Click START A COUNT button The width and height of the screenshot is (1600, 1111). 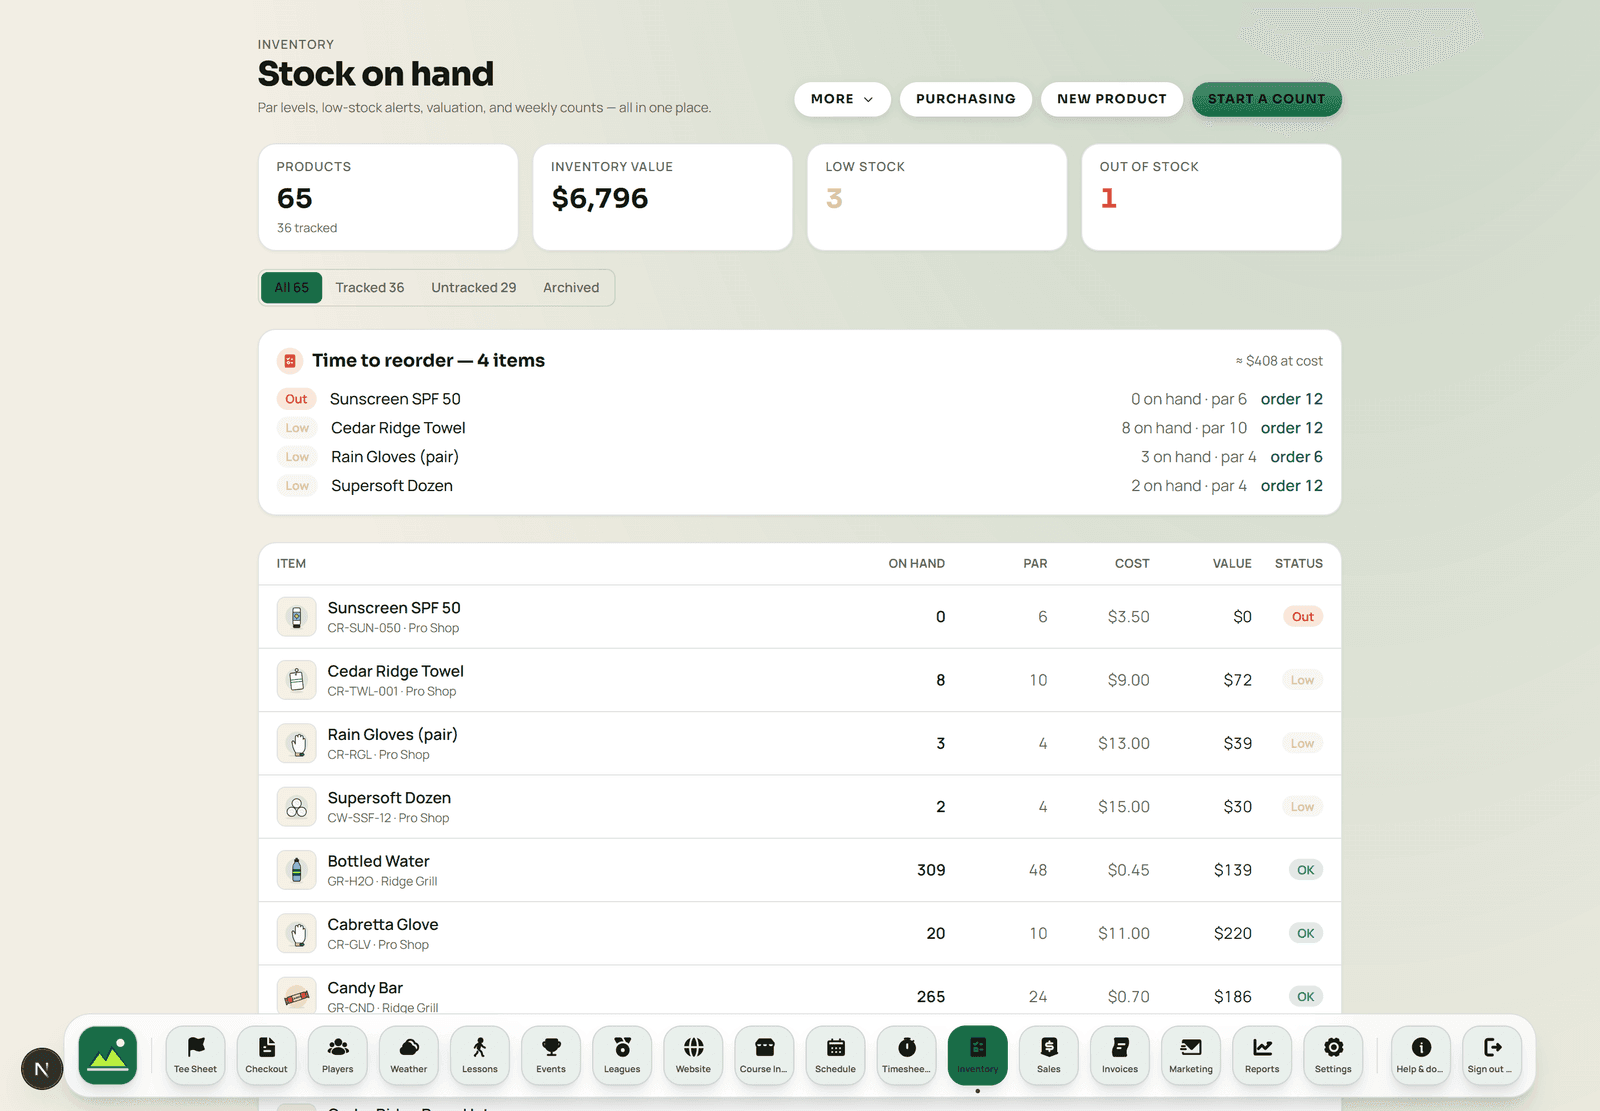click(1266, 99)
